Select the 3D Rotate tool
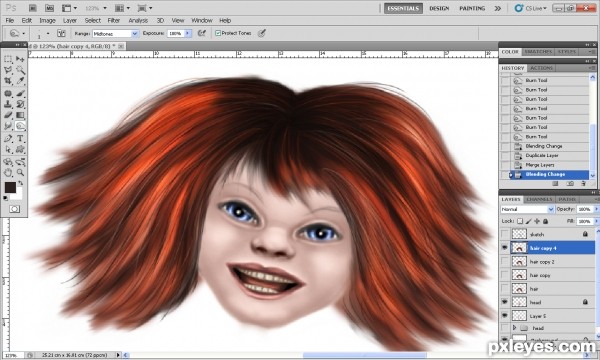 [x=8, y=162]
